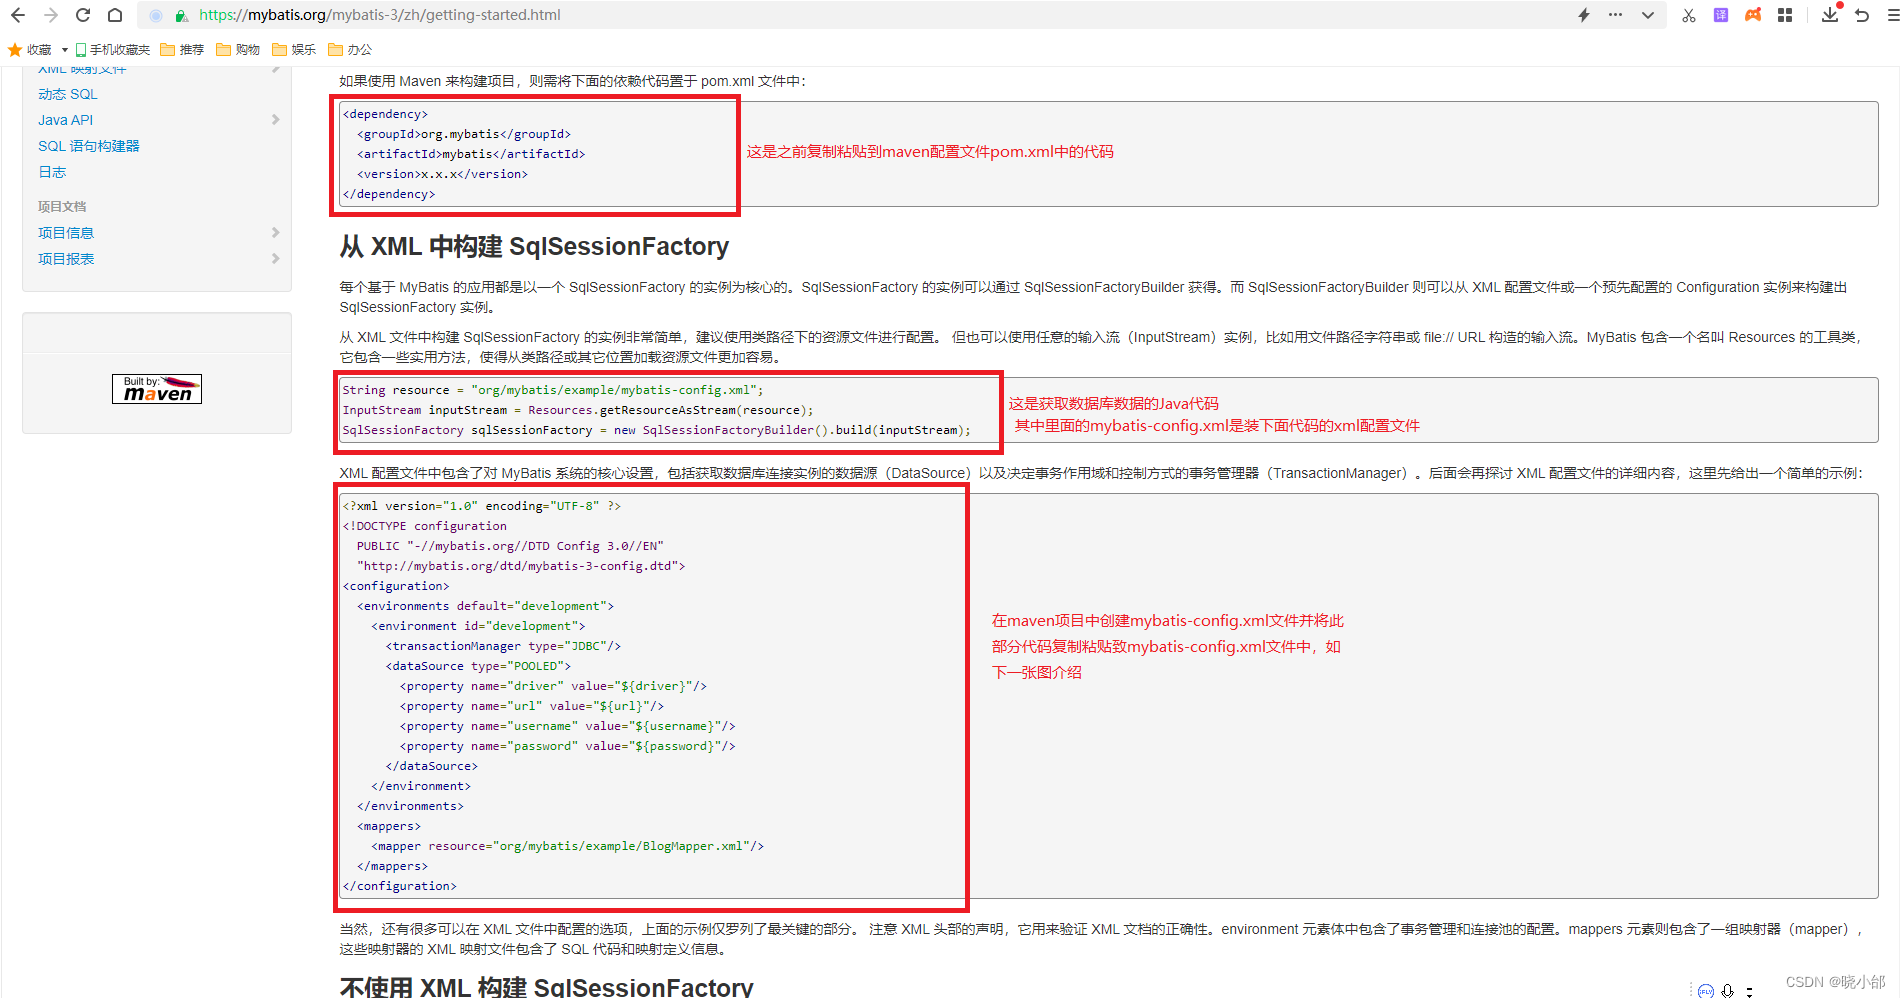The height and width of the screenshot is (998, 1900).
Task: Click the <?xml version="1.0" declaration line
Action: click(481, 506)
